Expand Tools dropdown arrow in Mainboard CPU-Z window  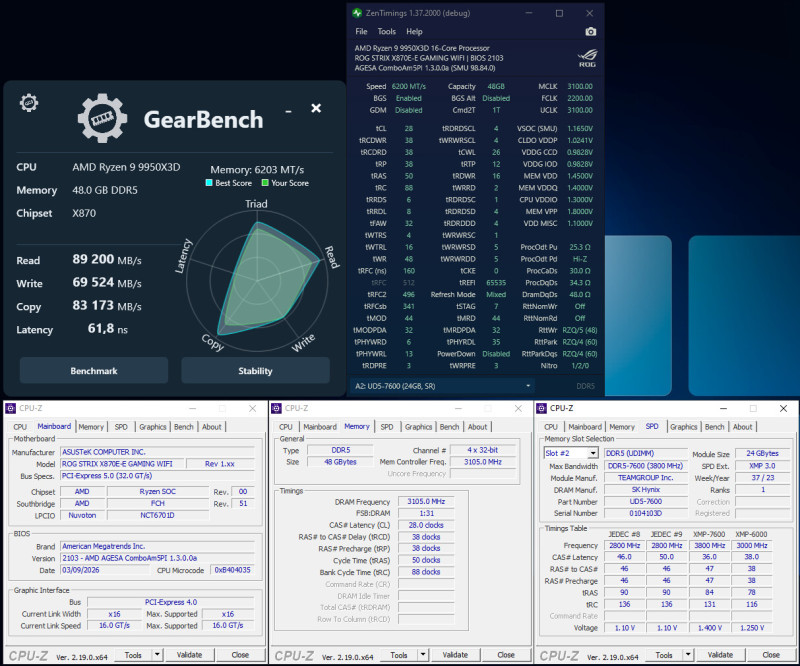click(x=157, y=654)
